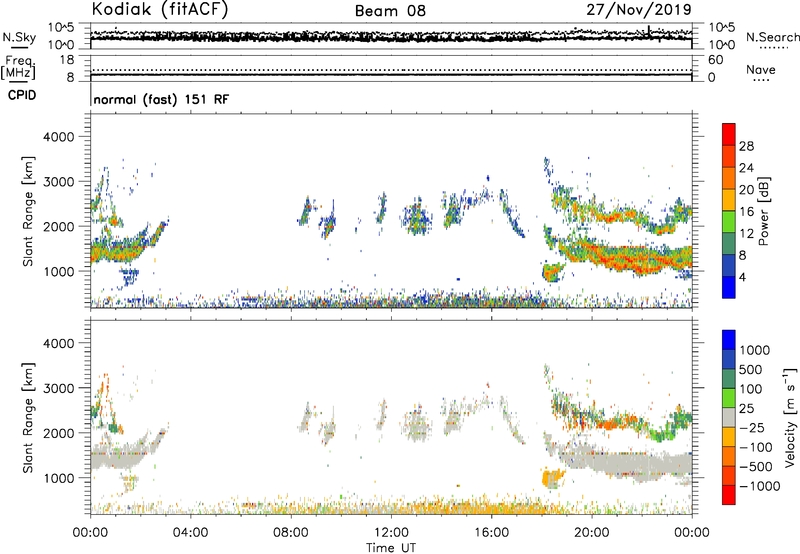Click the "Slant Range [km]" label of velocity panel
This screenshot has height=554, width=800.
(x=28, y=417)
